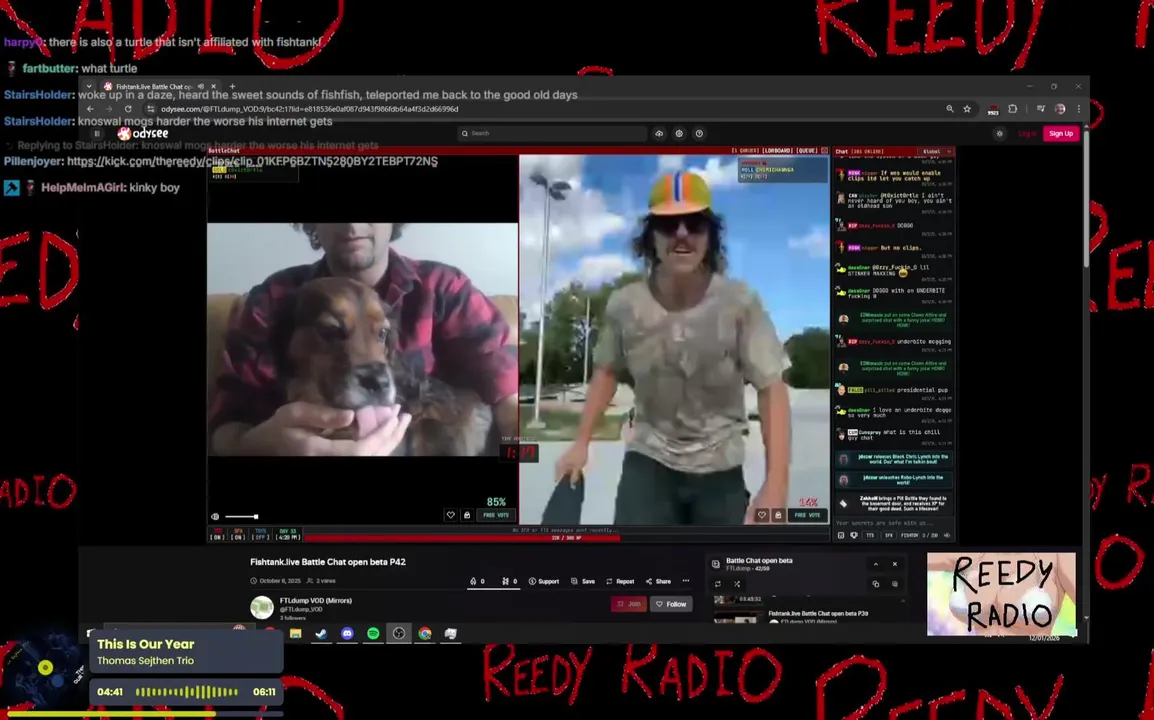Click the bag icon on left battle video

pos(467,515)
